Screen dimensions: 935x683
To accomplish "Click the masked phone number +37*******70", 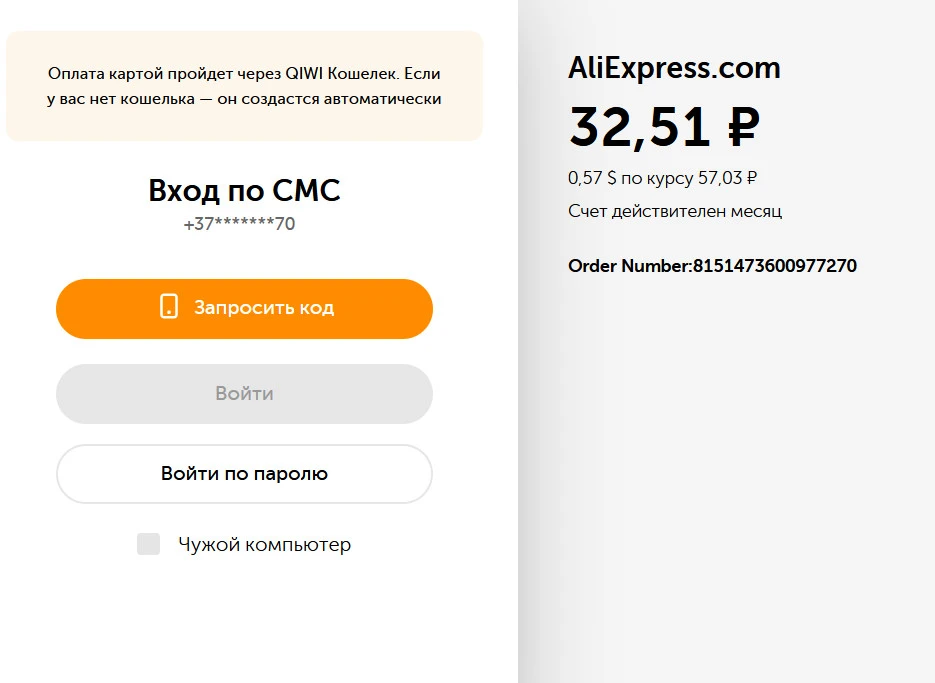I will [239, 224].
